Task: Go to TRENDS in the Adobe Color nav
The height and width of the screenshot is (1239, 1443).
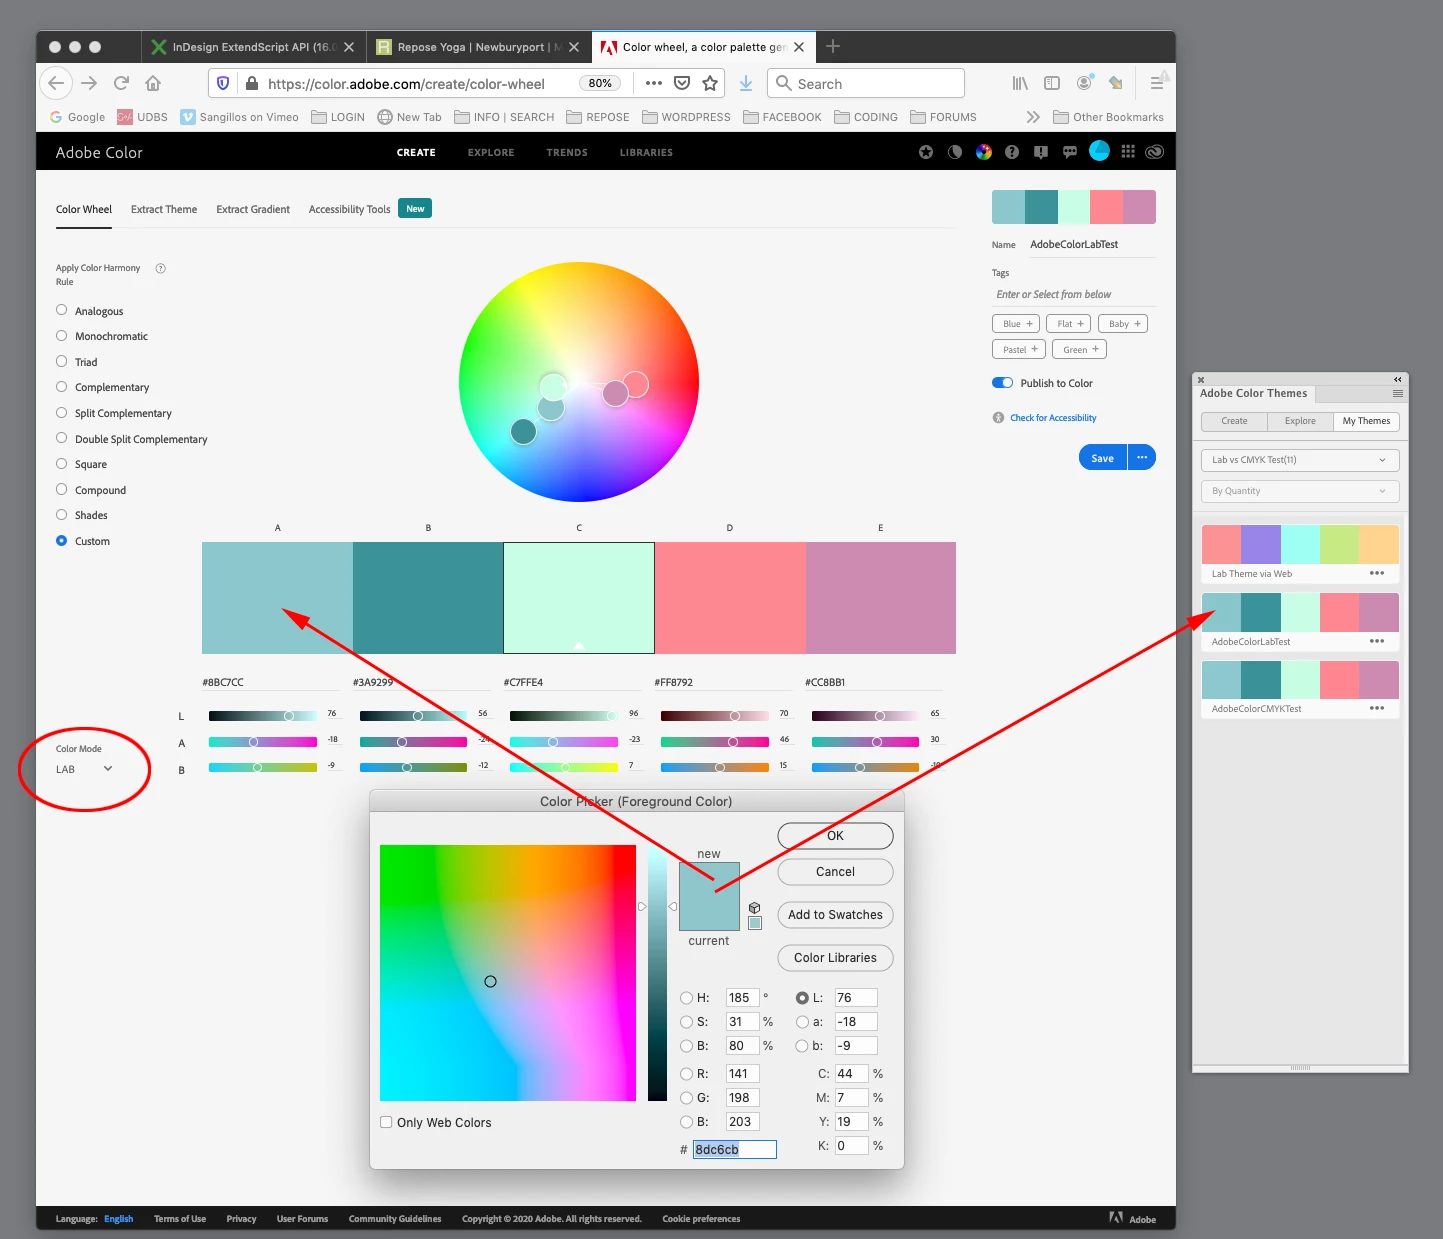Action: [567, 153]
